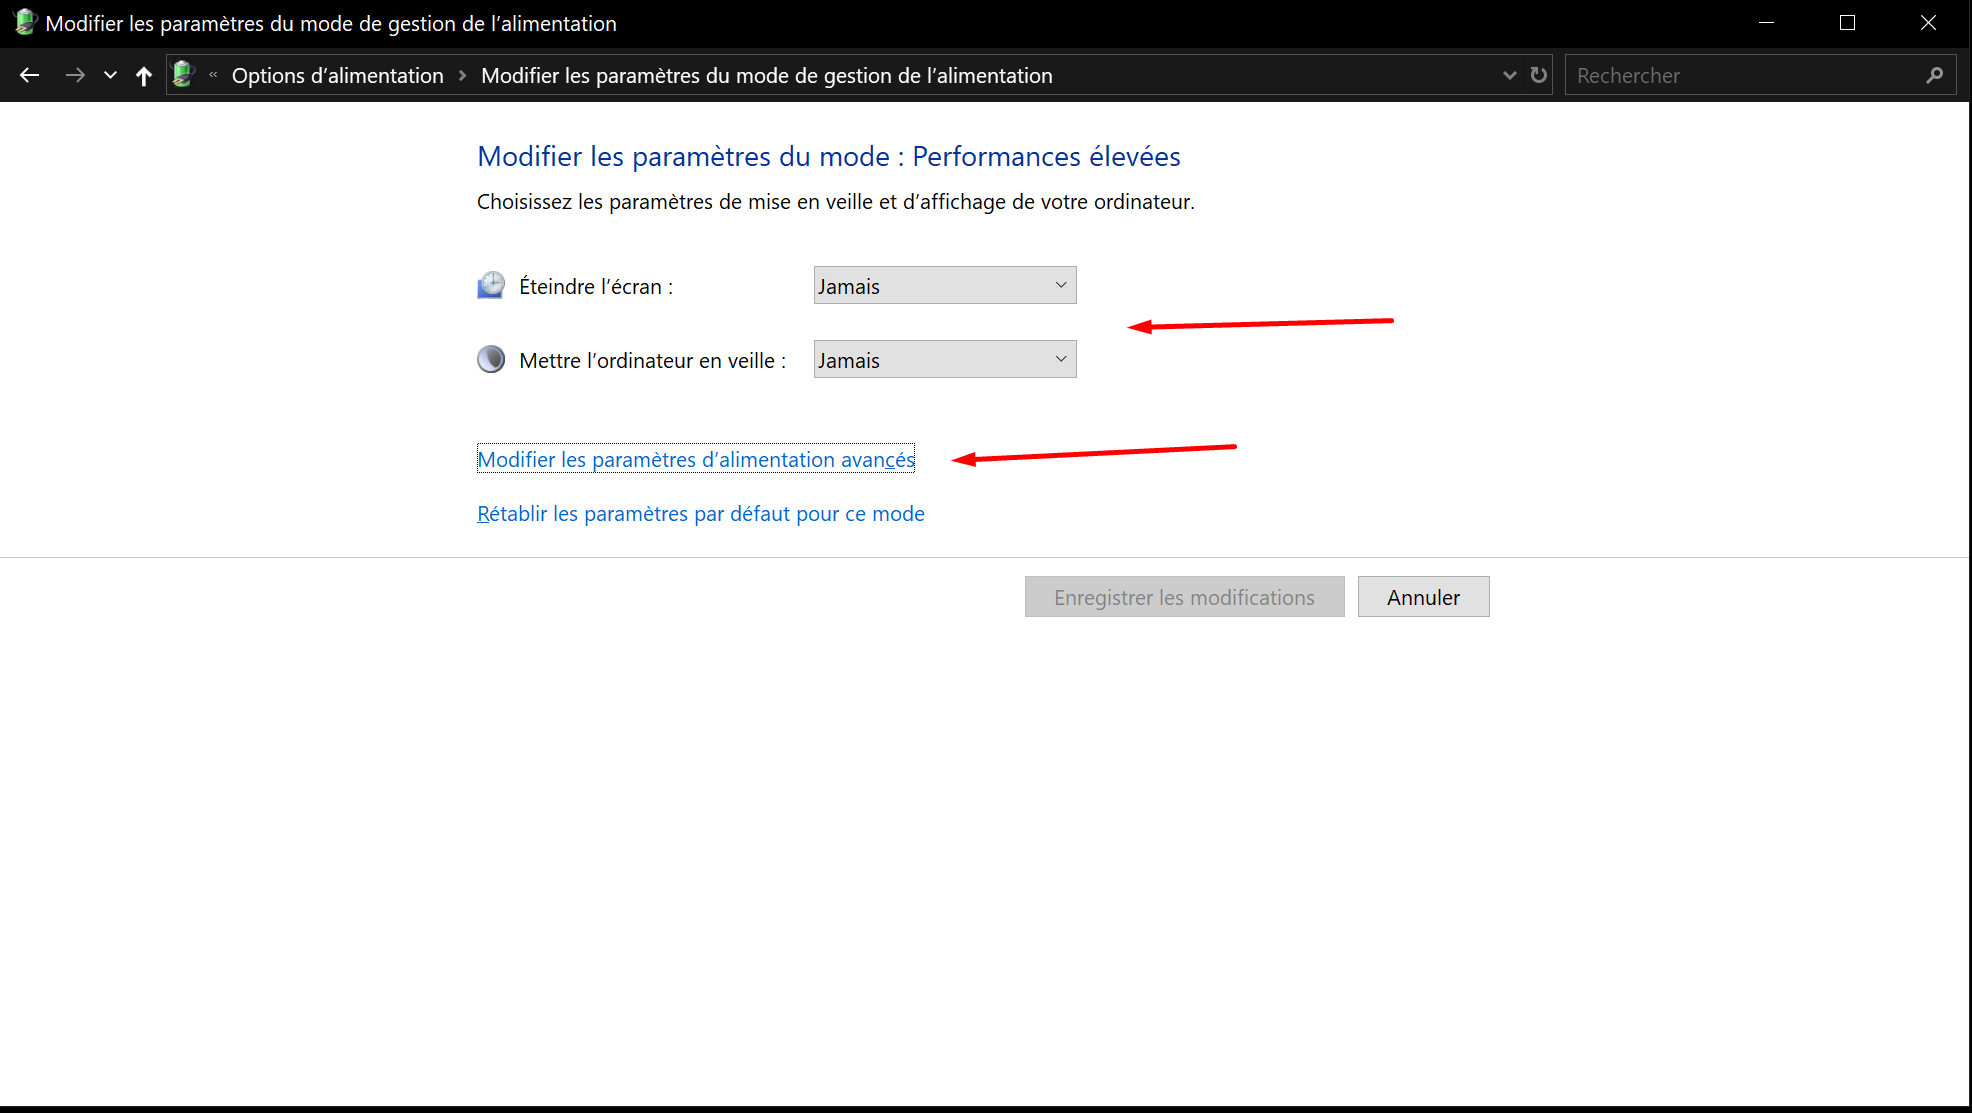
Task: Go up one level with up arrow
Action: coord(143,75)
